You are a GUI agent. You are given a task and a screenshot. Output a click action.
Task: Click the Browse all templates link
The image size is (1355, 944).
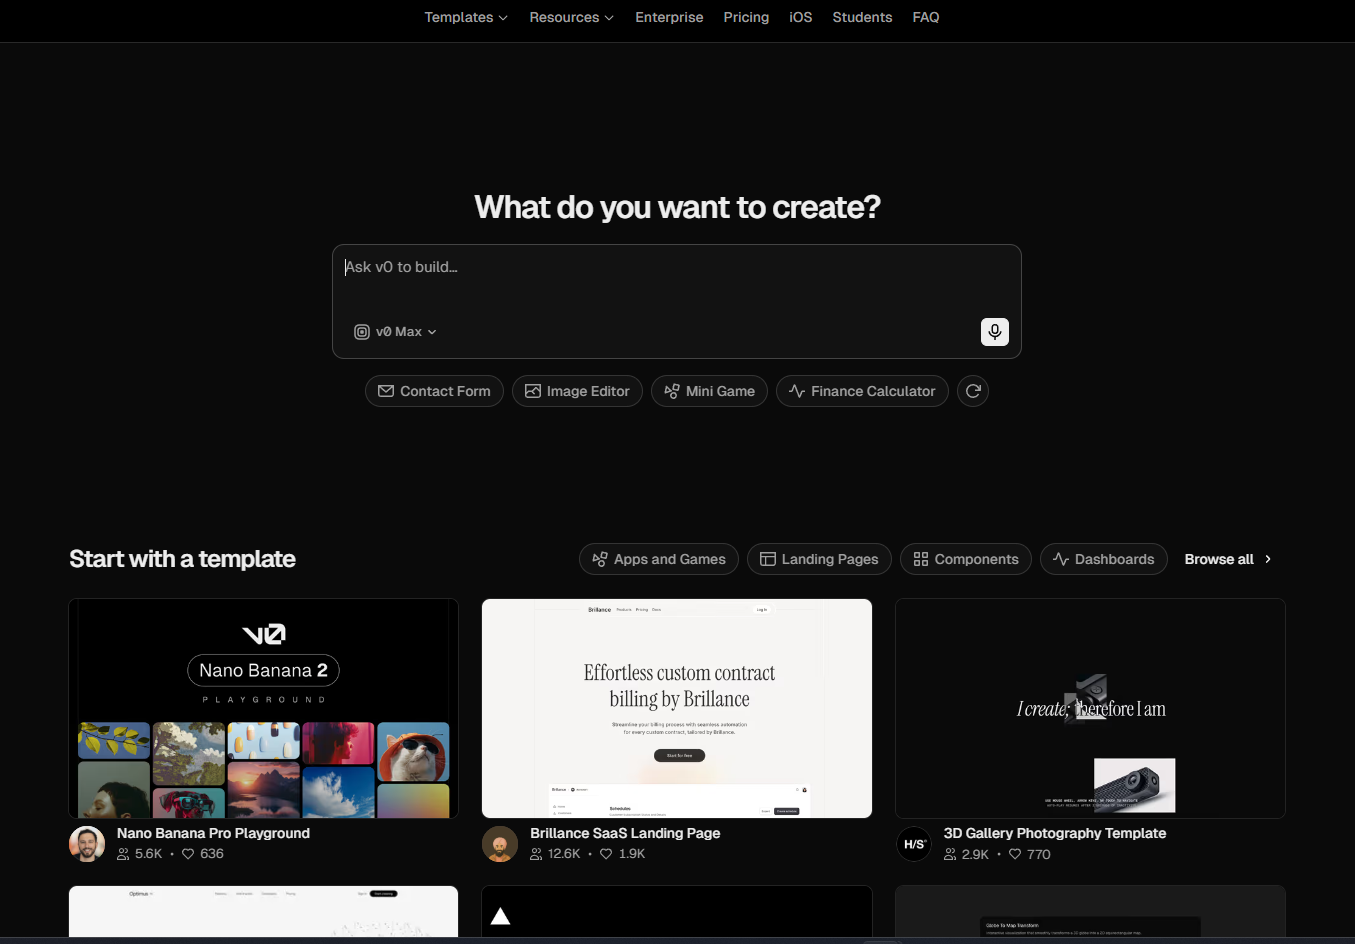click(1227, 559)
